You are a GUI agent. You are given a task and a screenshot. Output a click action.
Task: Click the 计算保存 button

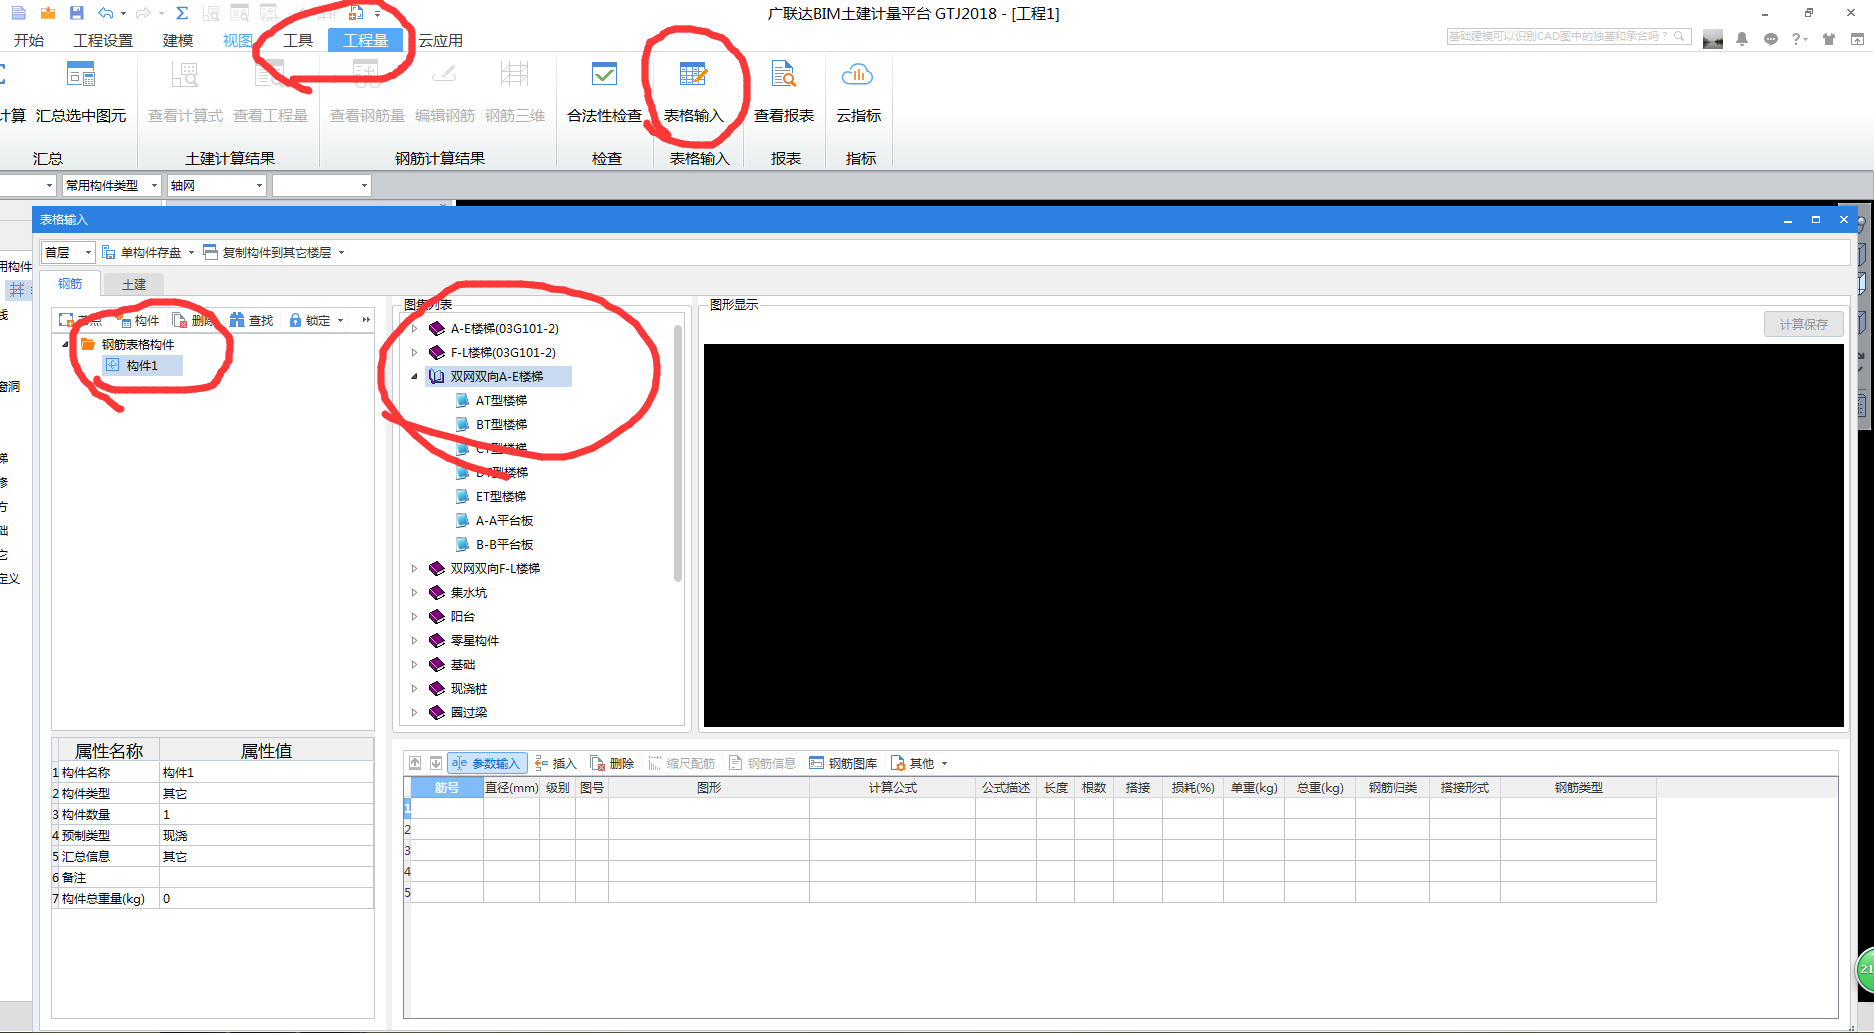click(x=1803, y=324)
